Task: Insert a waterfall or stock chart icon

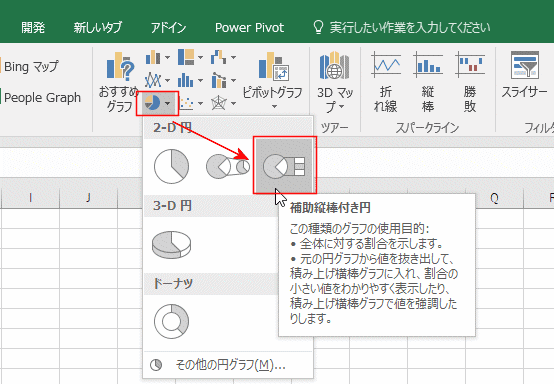Action: 219,57
